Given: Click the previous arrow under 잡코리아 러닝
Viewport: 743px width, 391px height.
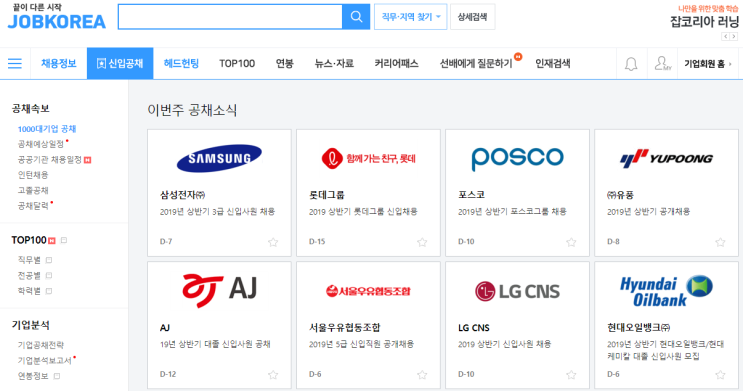Looking at the screenshot, I should [725, 36].
